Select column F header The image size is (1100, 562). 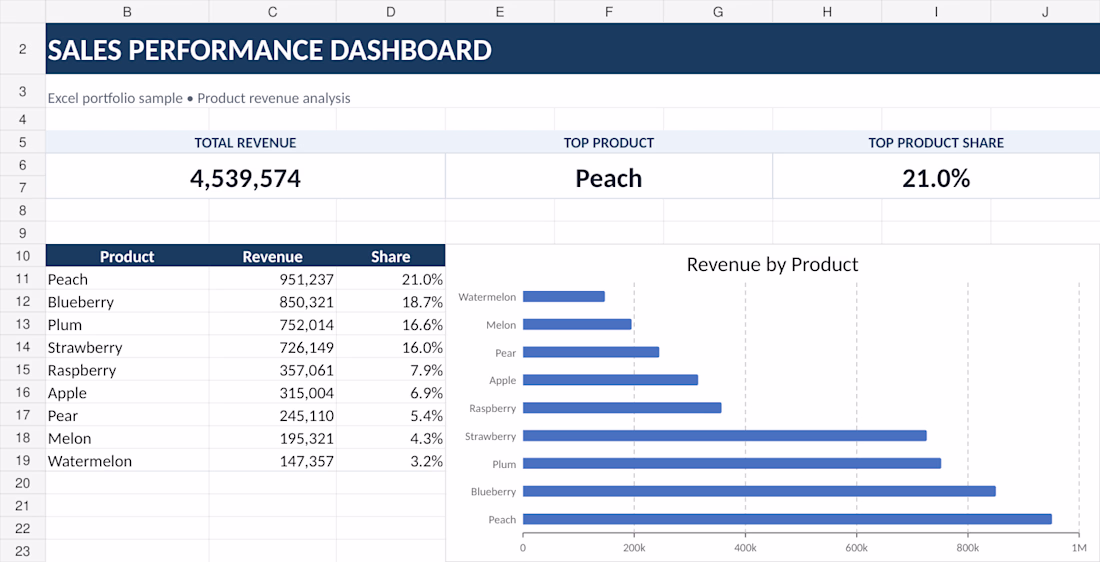[609, 11]
